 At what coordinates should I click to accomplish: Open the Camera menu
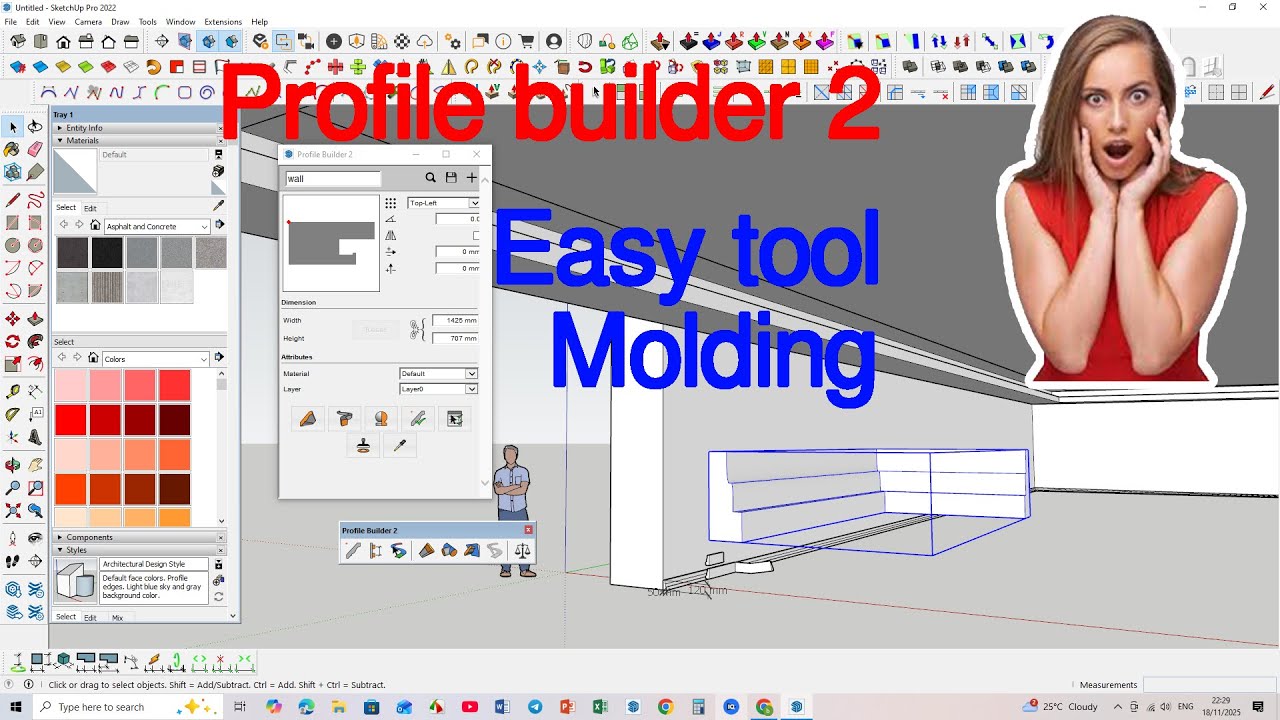coord(88,21)
